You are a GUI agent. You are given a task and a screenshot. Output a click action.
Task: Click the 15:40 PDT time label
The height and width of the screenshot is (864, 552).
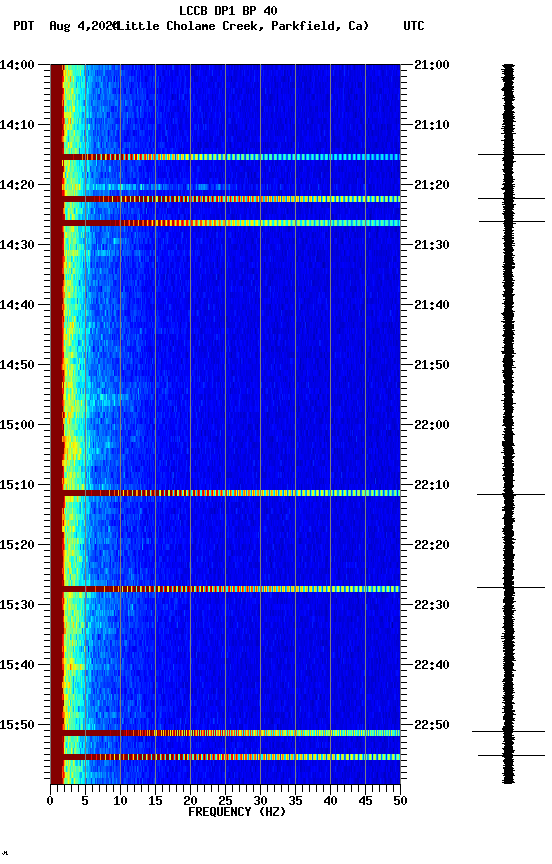click(x=17, y=665)
